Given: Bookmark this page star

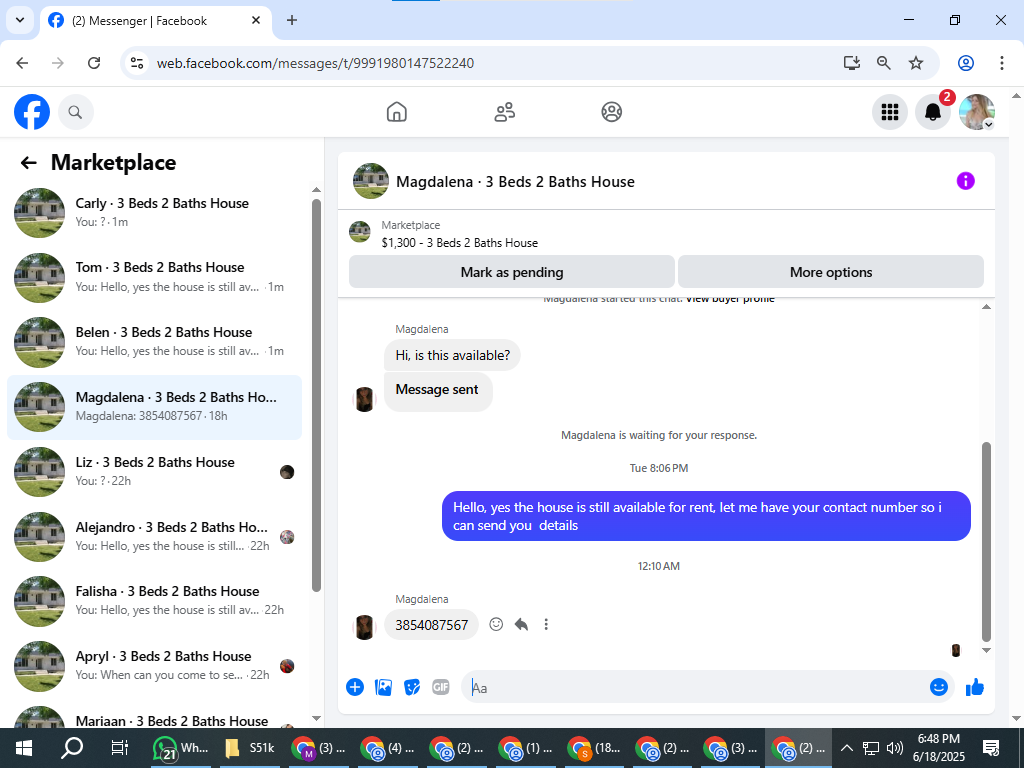Looking at the screenshot, I should pyautogui.click(x=916, y=63).
